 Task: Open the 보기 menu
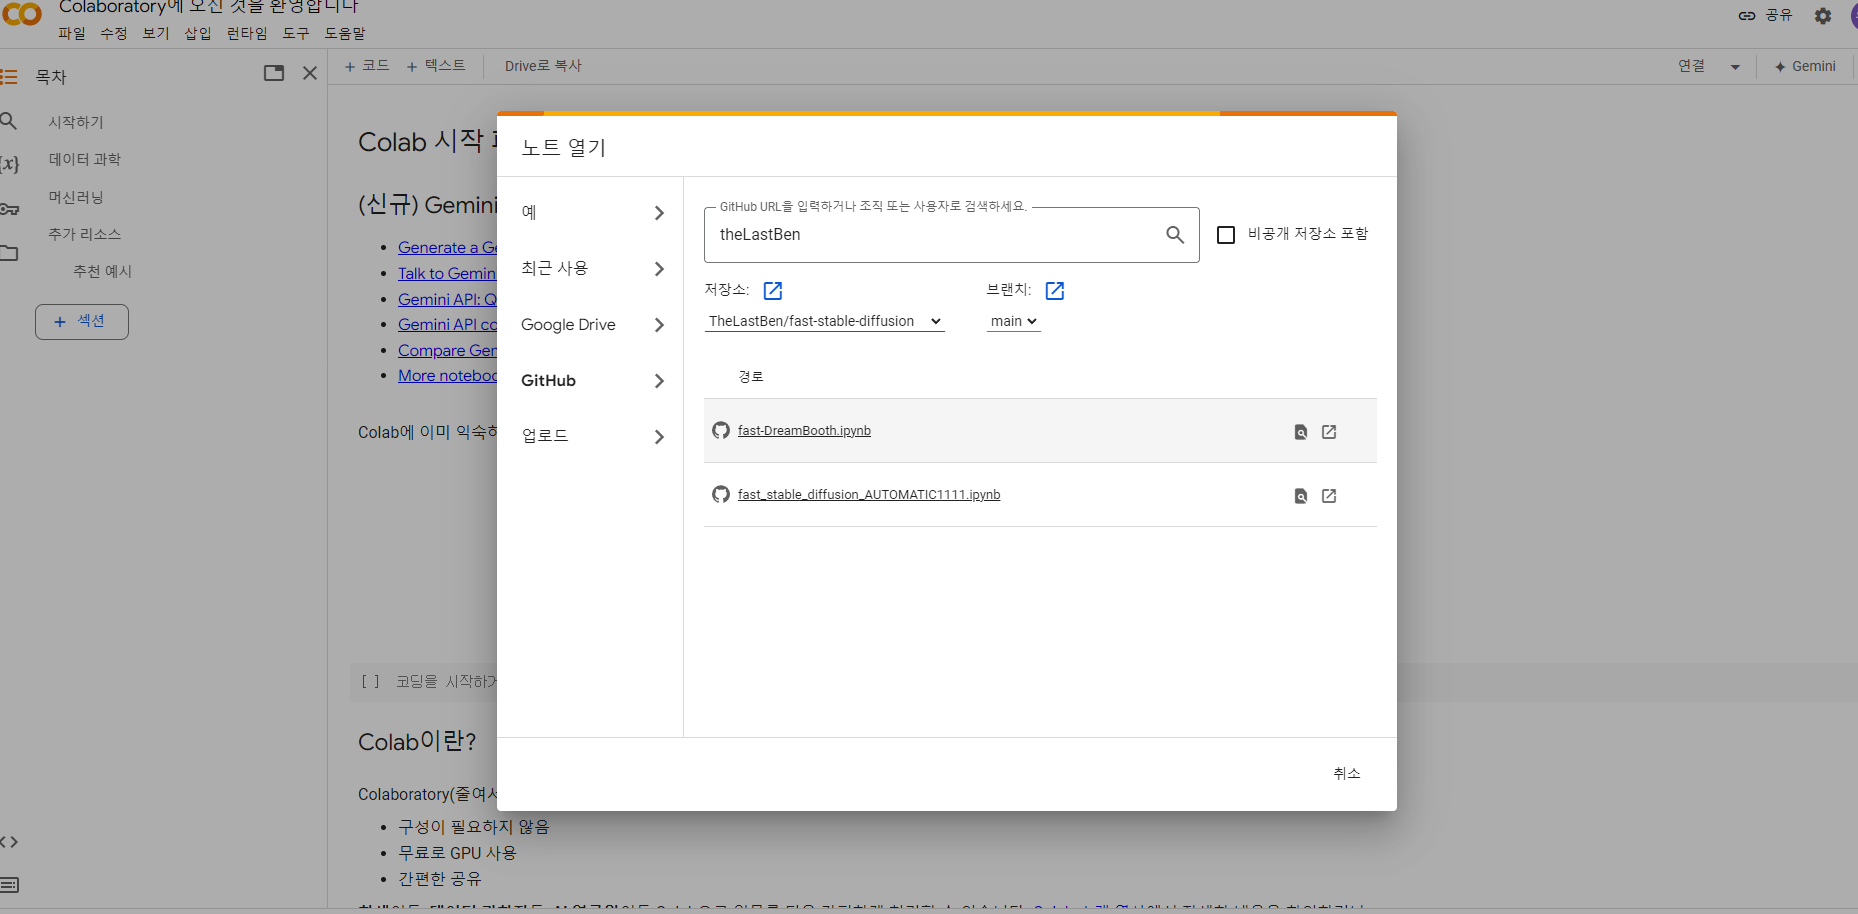click(x=156, y=33)
